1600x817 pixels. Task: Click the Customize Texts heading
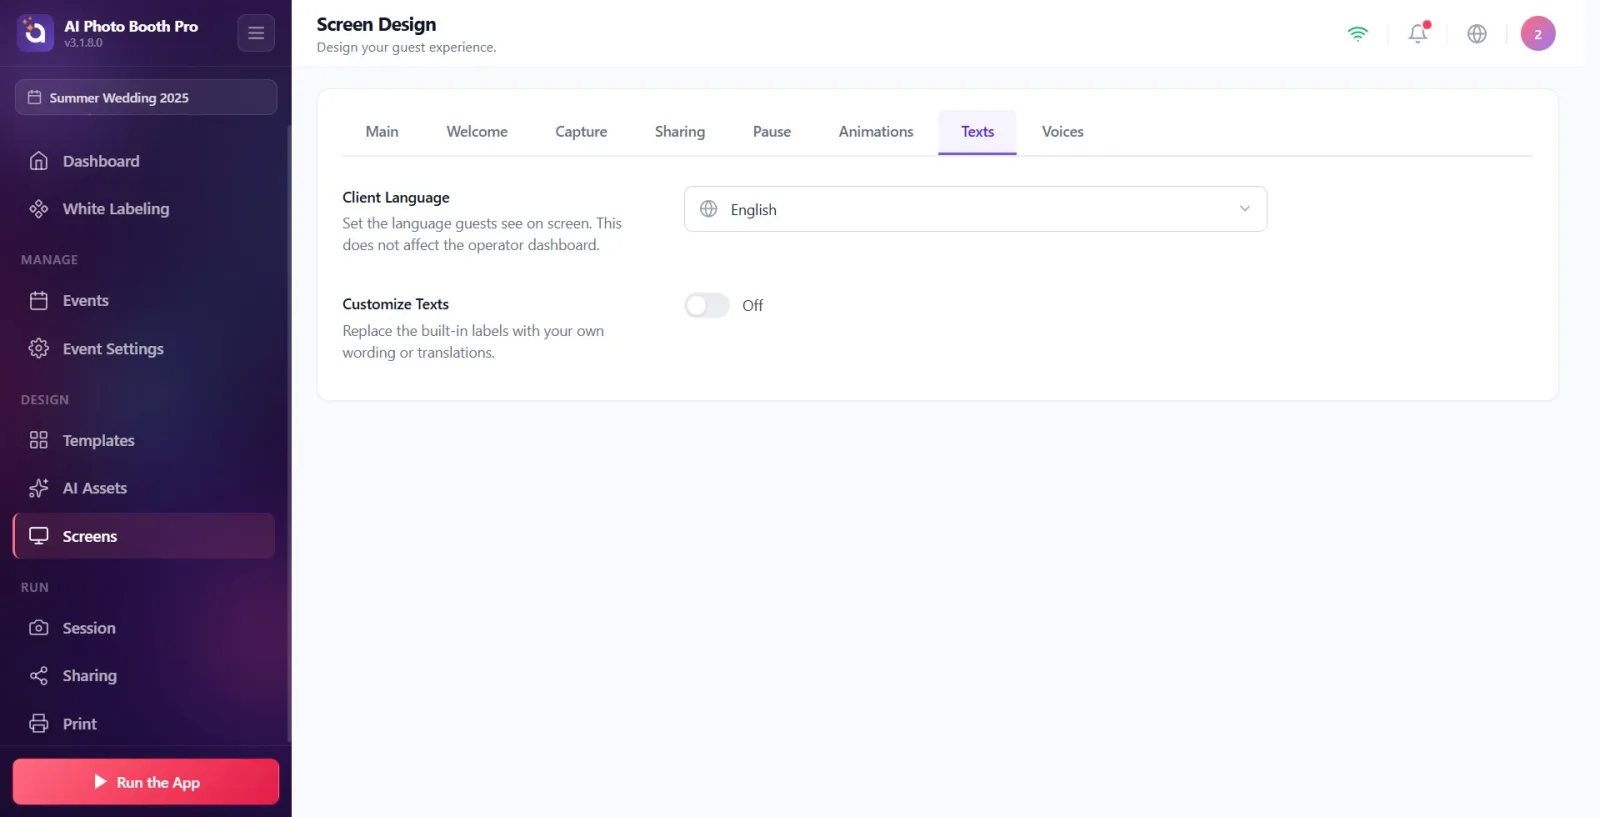pyautogui.click(x=396, y=304)
